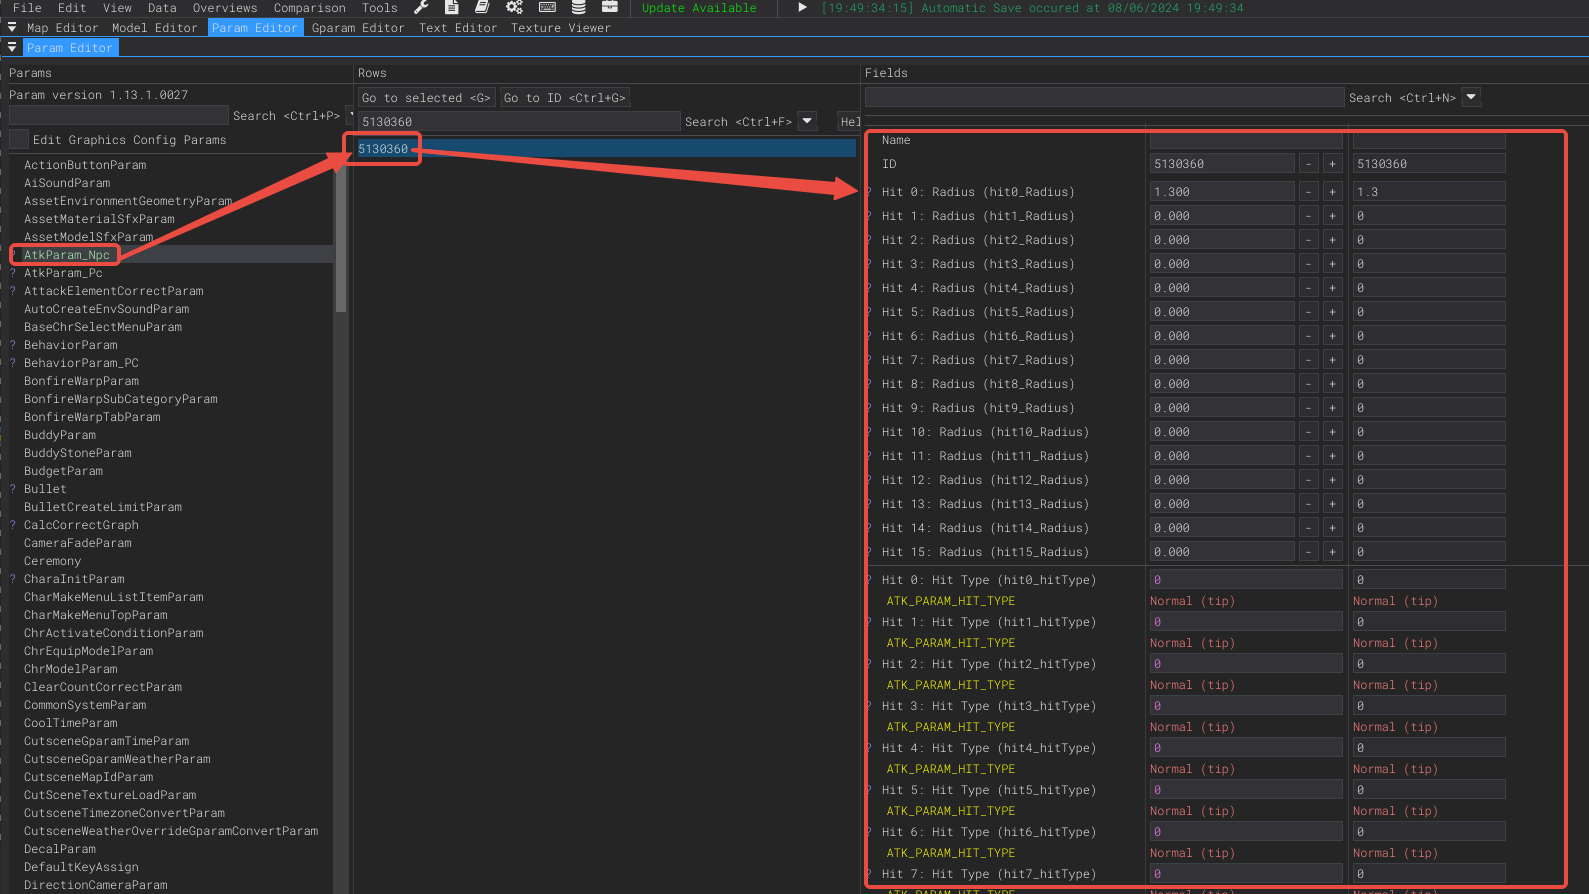The width and height of the screenshot is (1589, 894).
Task: Click the Go to ID button
Action: coord(565,97)
